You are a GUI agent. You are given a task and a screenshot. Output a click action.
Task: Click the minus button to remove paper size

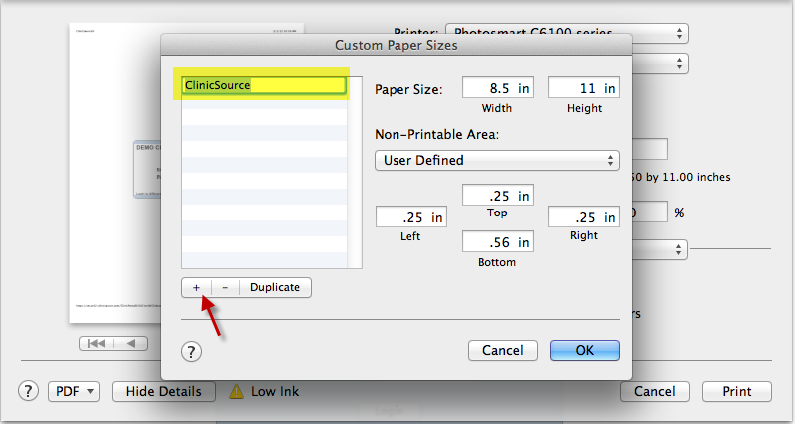(225, 287)
